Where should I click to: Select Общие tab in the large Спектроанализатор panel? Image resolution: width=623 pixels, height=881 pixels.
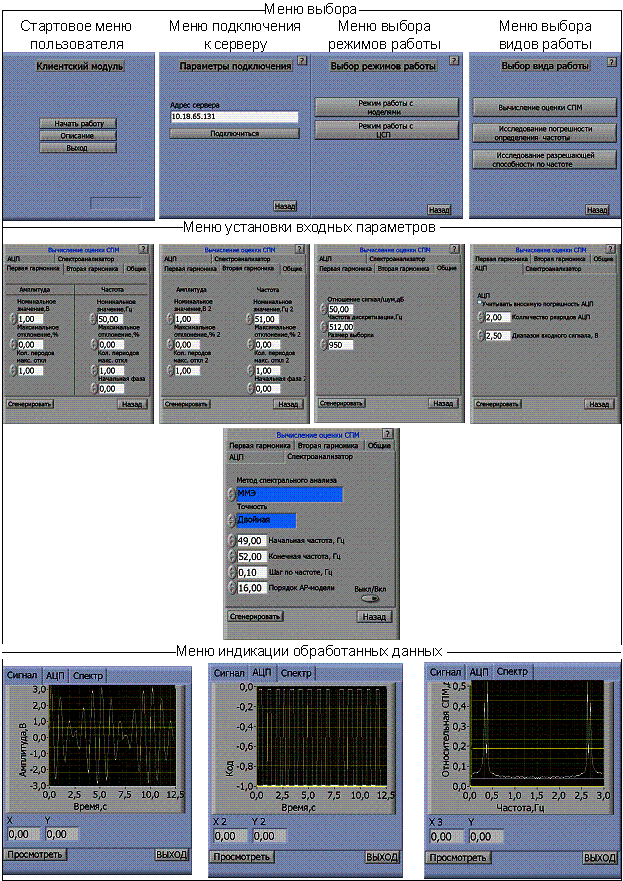(378, 446)
